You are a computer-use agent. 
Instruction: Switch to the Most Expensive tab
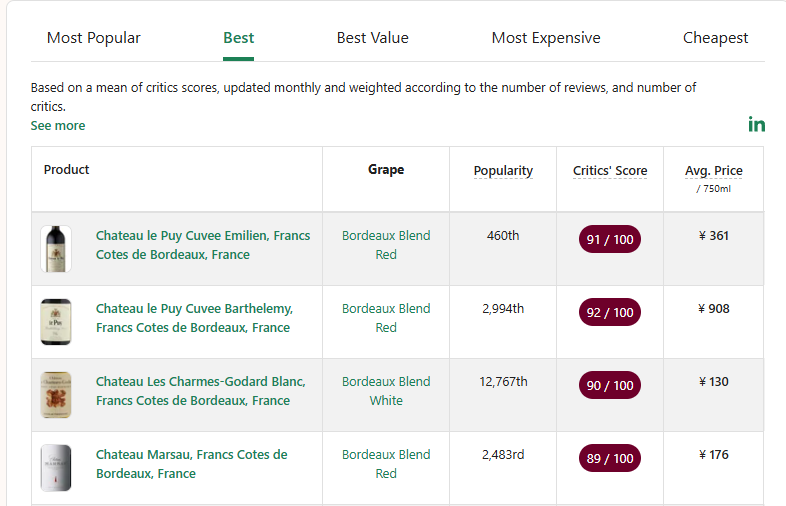pyautogui.click(x=546, y=38)
